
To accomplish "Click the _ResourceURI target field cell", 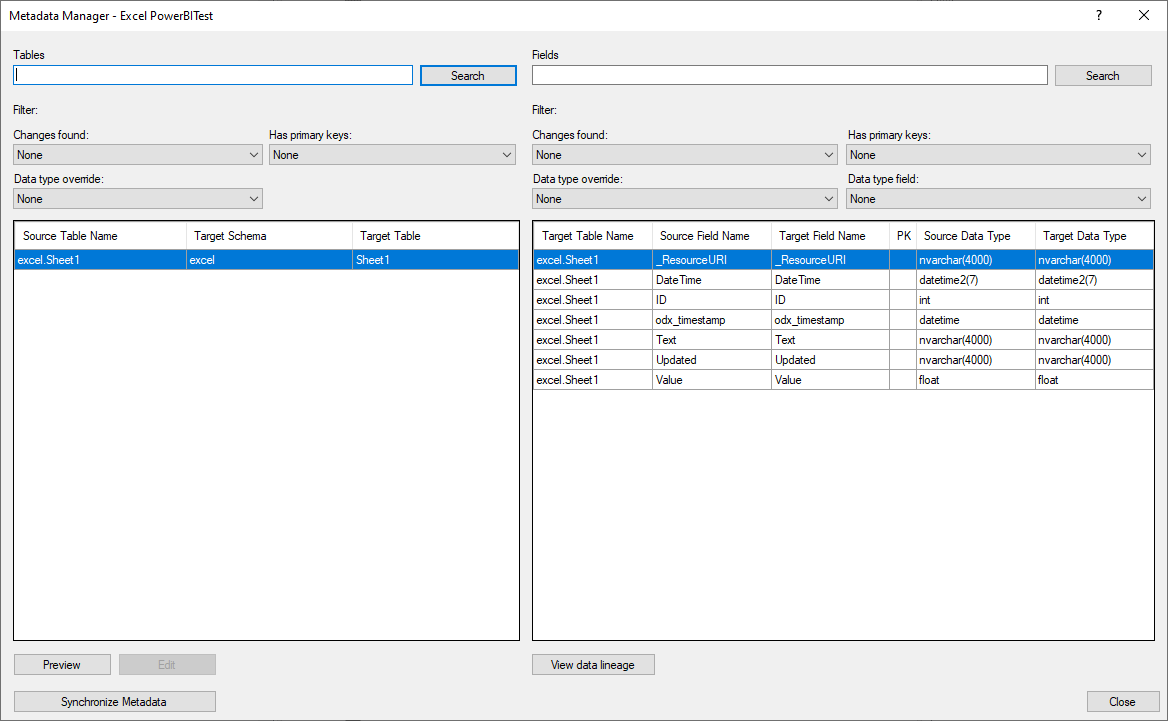I will click(831, 260).
